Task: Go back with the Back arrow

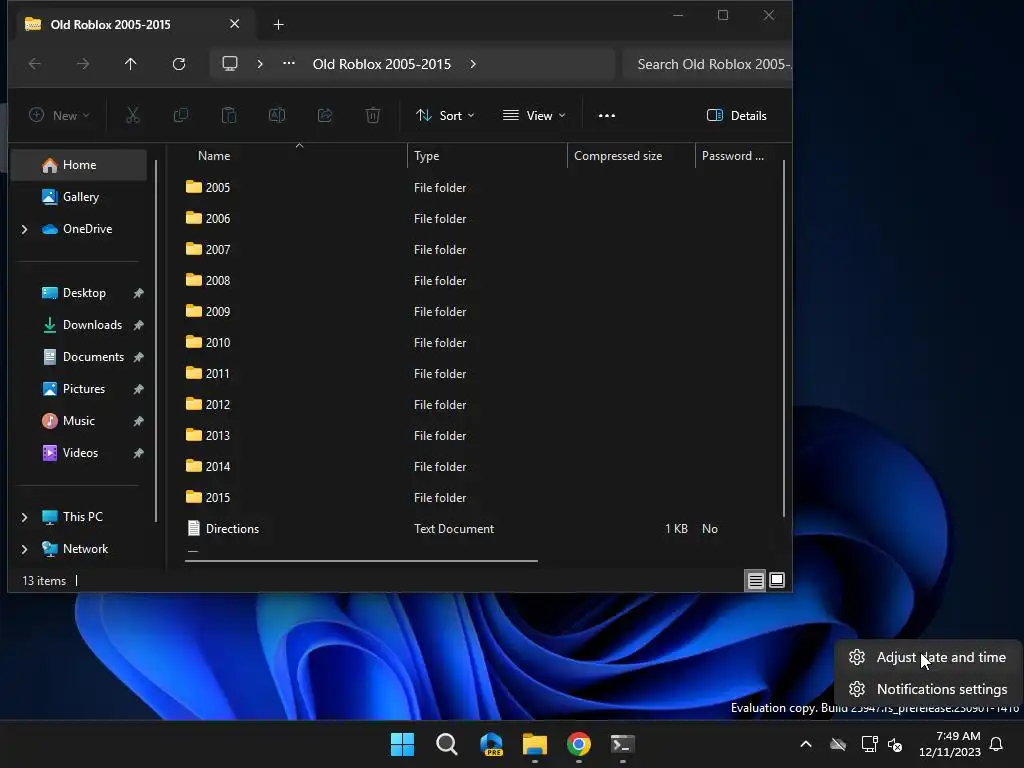Action: click(35, 64)
